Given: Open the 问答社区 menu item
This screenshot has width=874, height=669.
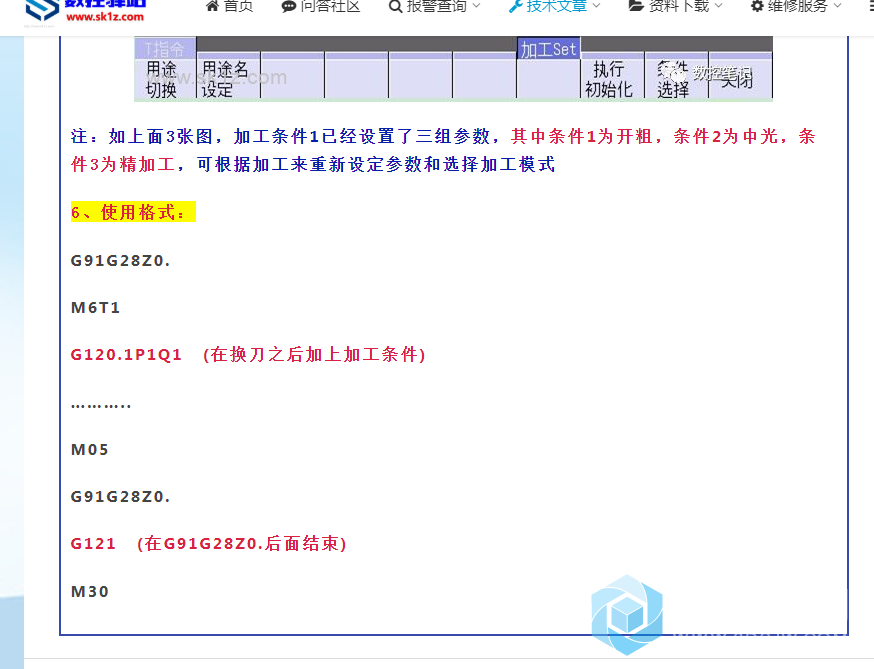Looking at the screenshot, I should (x=321, y=6).
